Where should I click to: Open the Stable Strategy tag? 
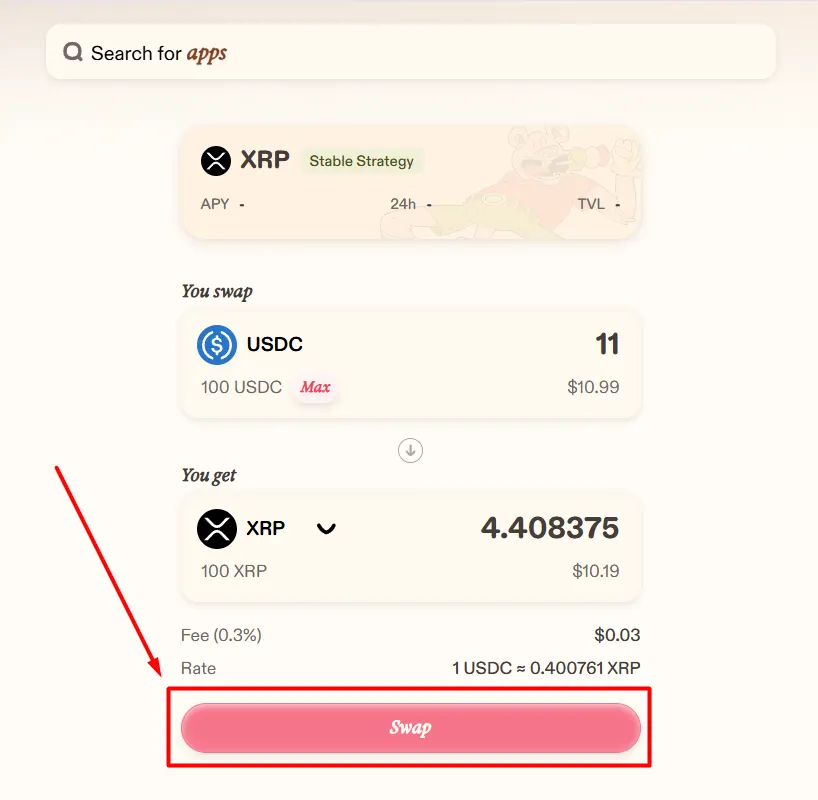(362, 161)
